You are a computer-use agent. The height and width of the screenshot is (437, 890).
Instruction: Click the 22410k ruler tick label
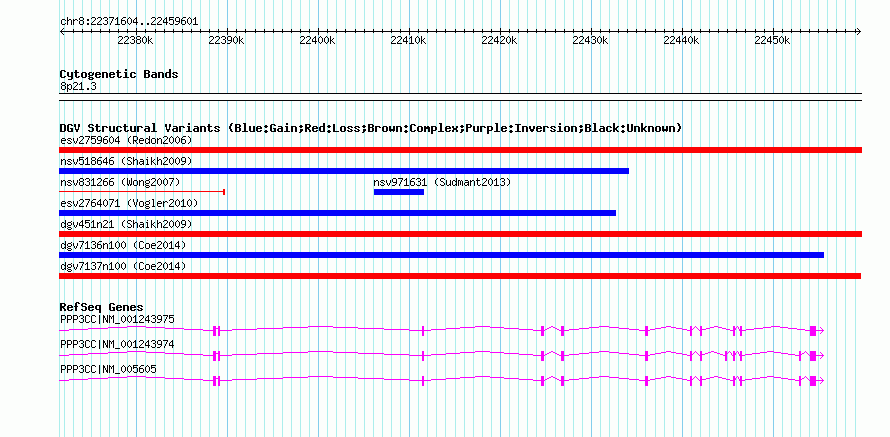(x=408, y=40)
